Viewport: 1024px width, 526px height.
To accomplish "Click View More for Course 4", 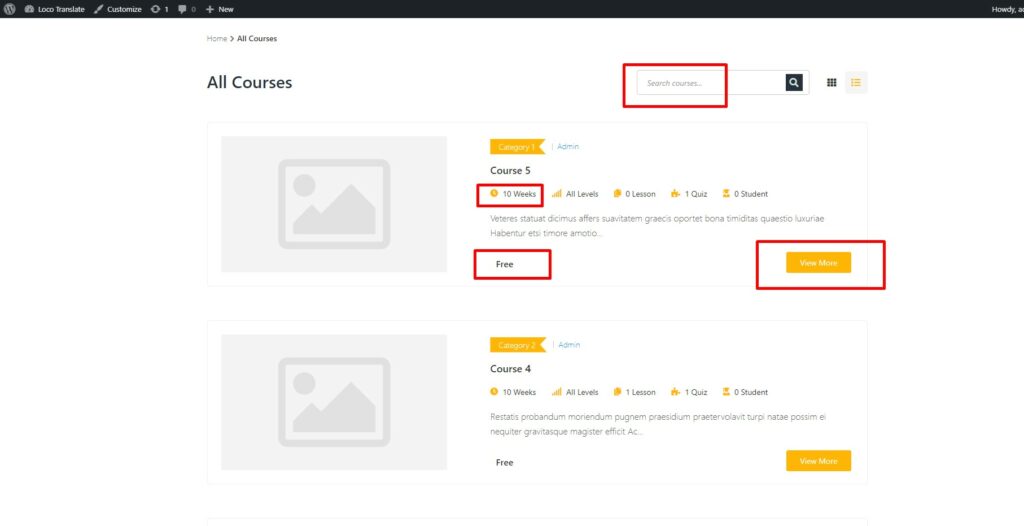I will [x=818, y=461].
